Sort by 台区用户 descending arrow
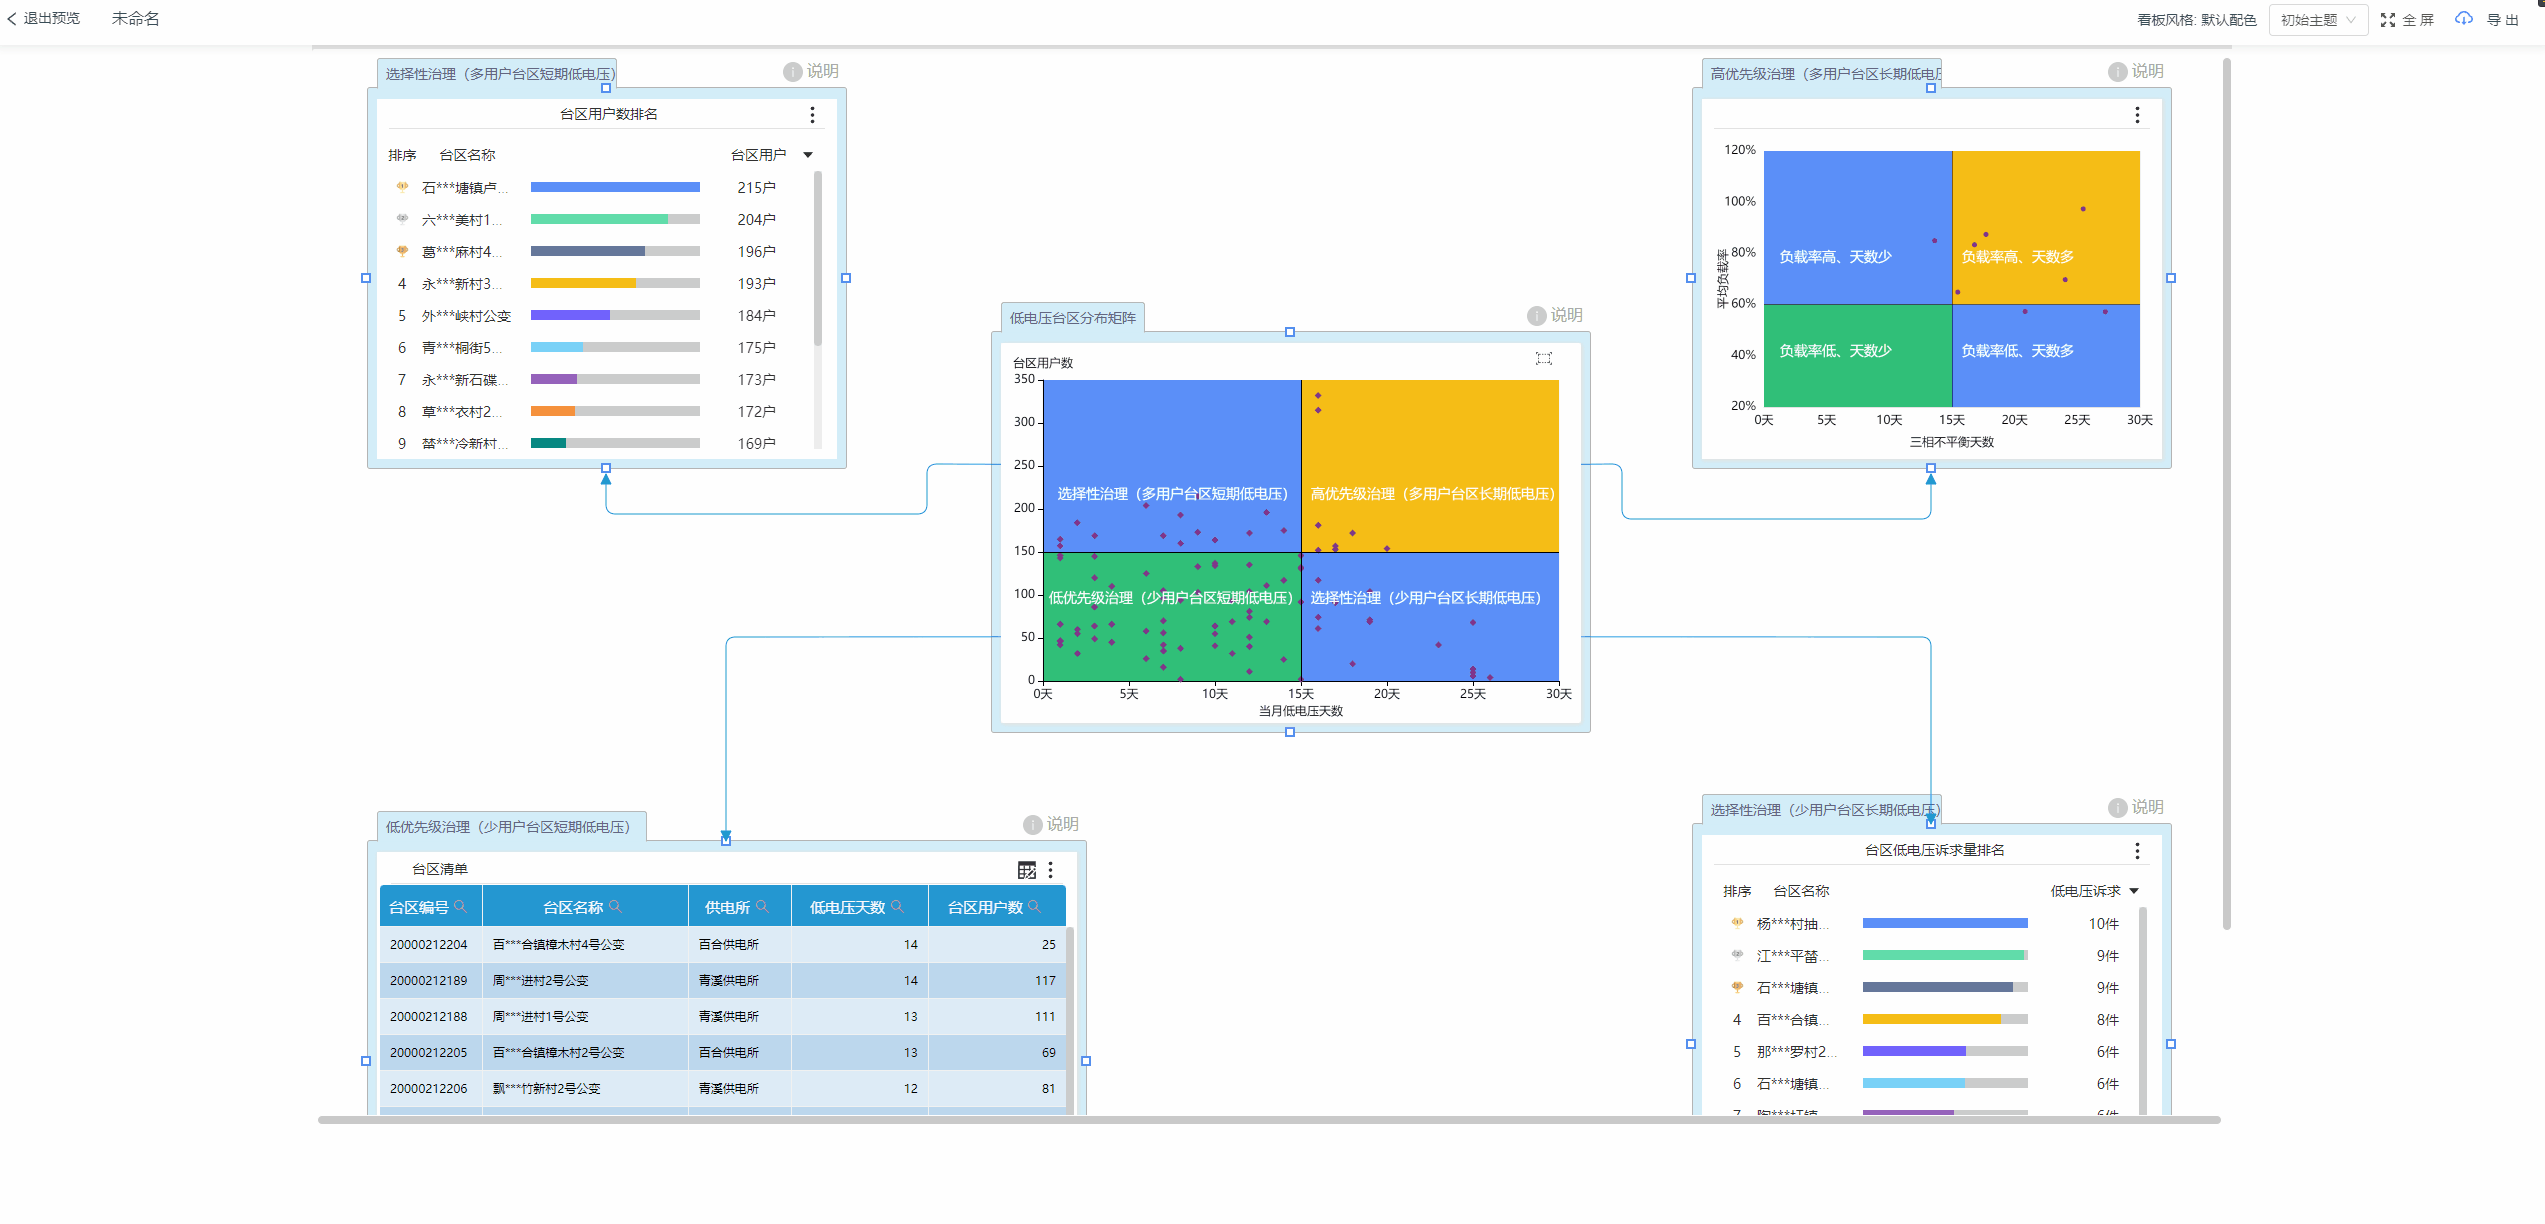Screen dimensions: 2545x1224 pyautogui.click(x=808, y=155)
